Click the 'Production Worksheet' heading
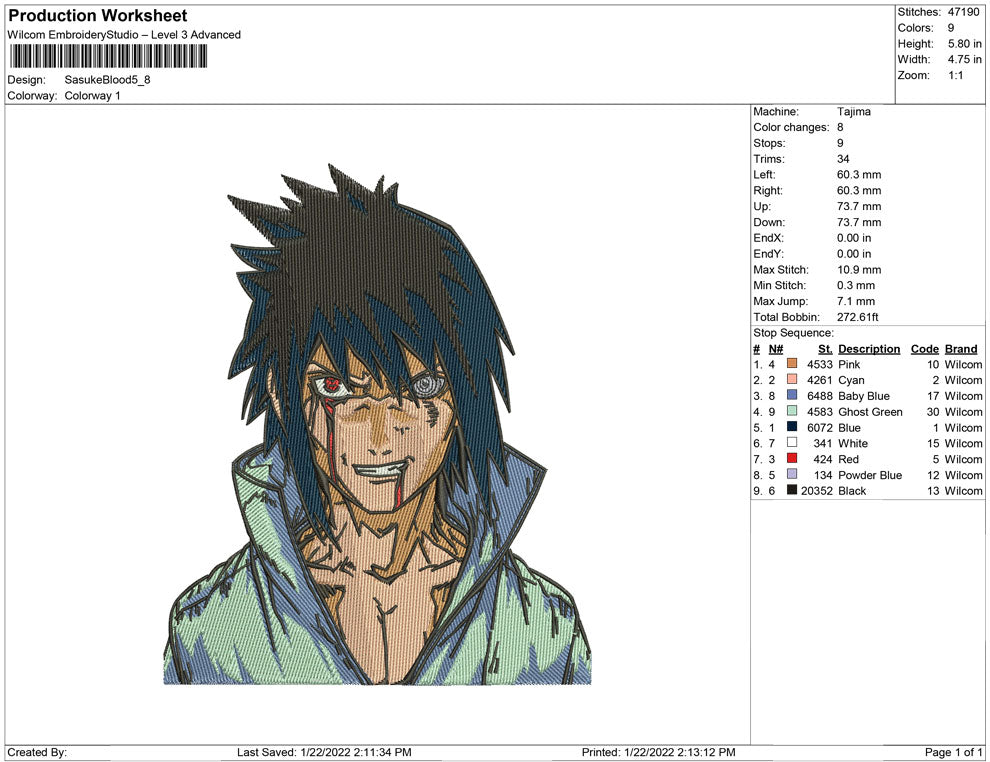 pyautogui.click(x=98, y=16)
